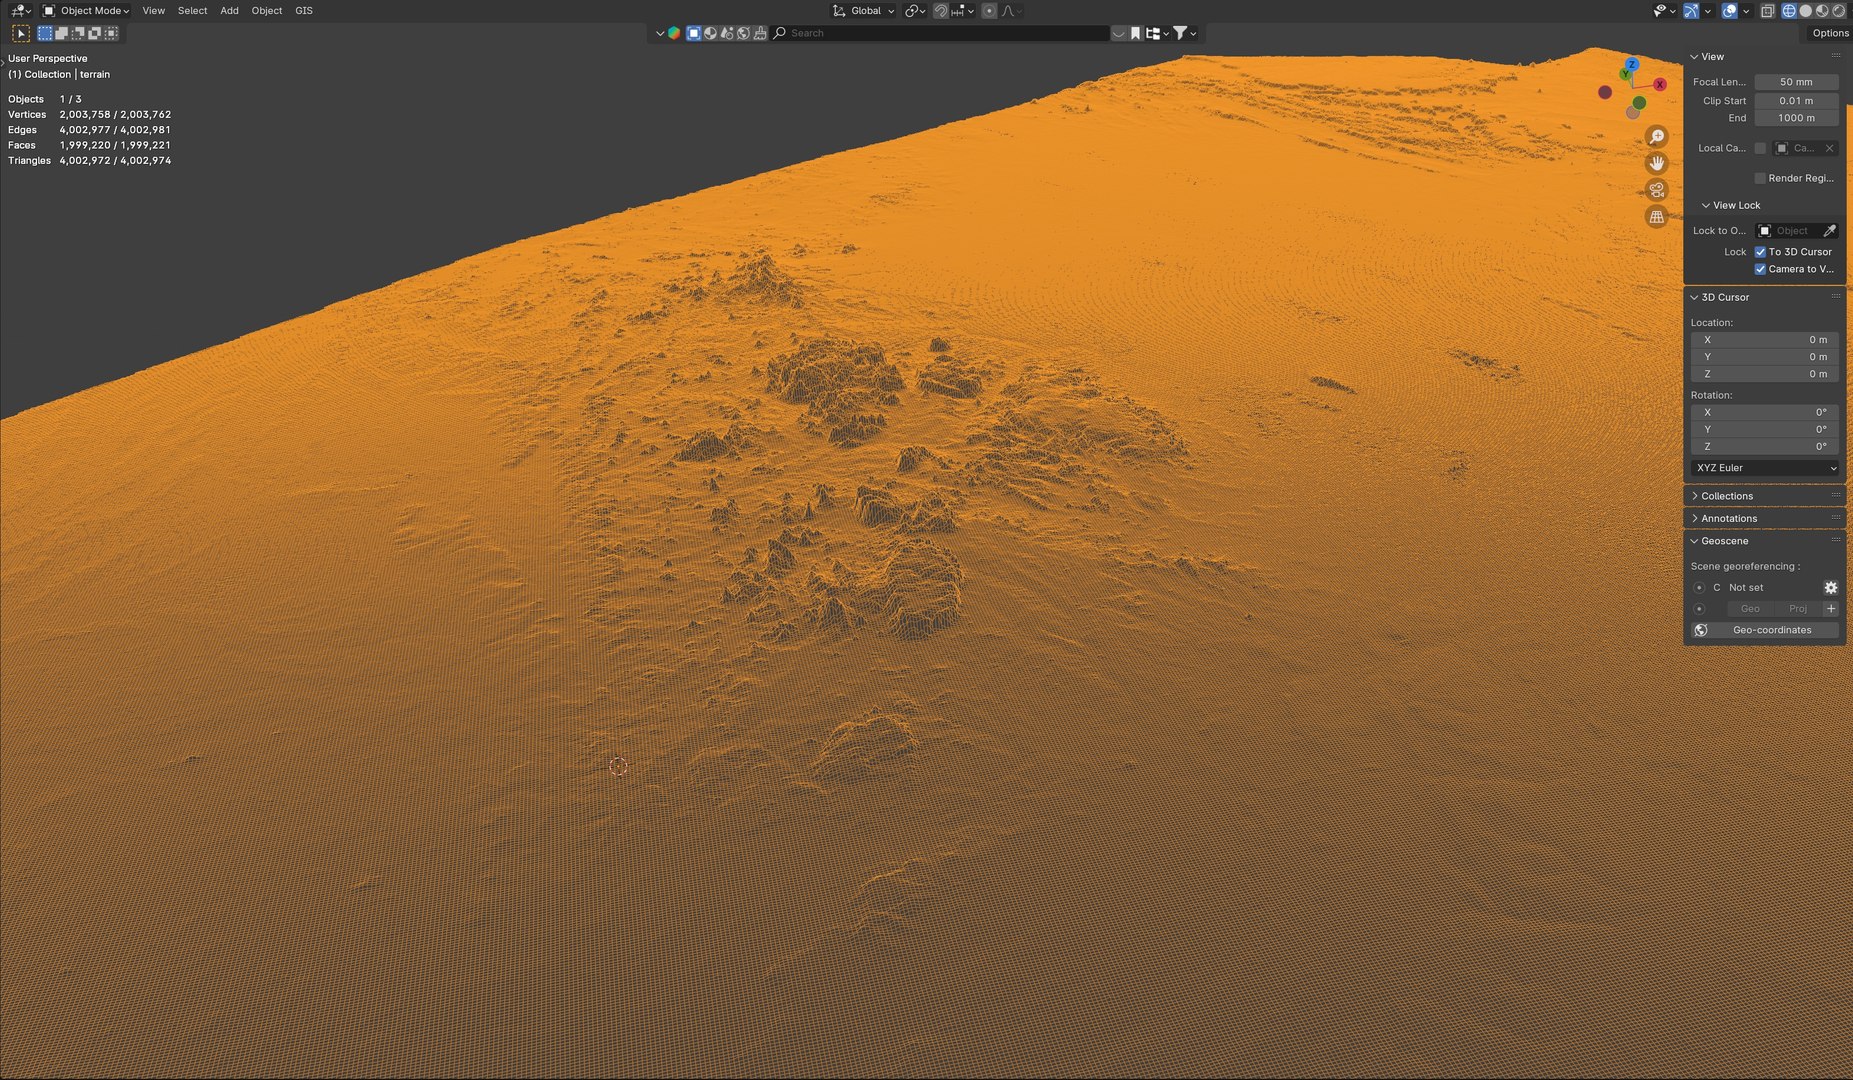Image resolution: width=1853 pixels, height=1080 pixels.
Task: Open Global transform orientation dropdown
Action: pyautogui.click(x=863, y=11)
